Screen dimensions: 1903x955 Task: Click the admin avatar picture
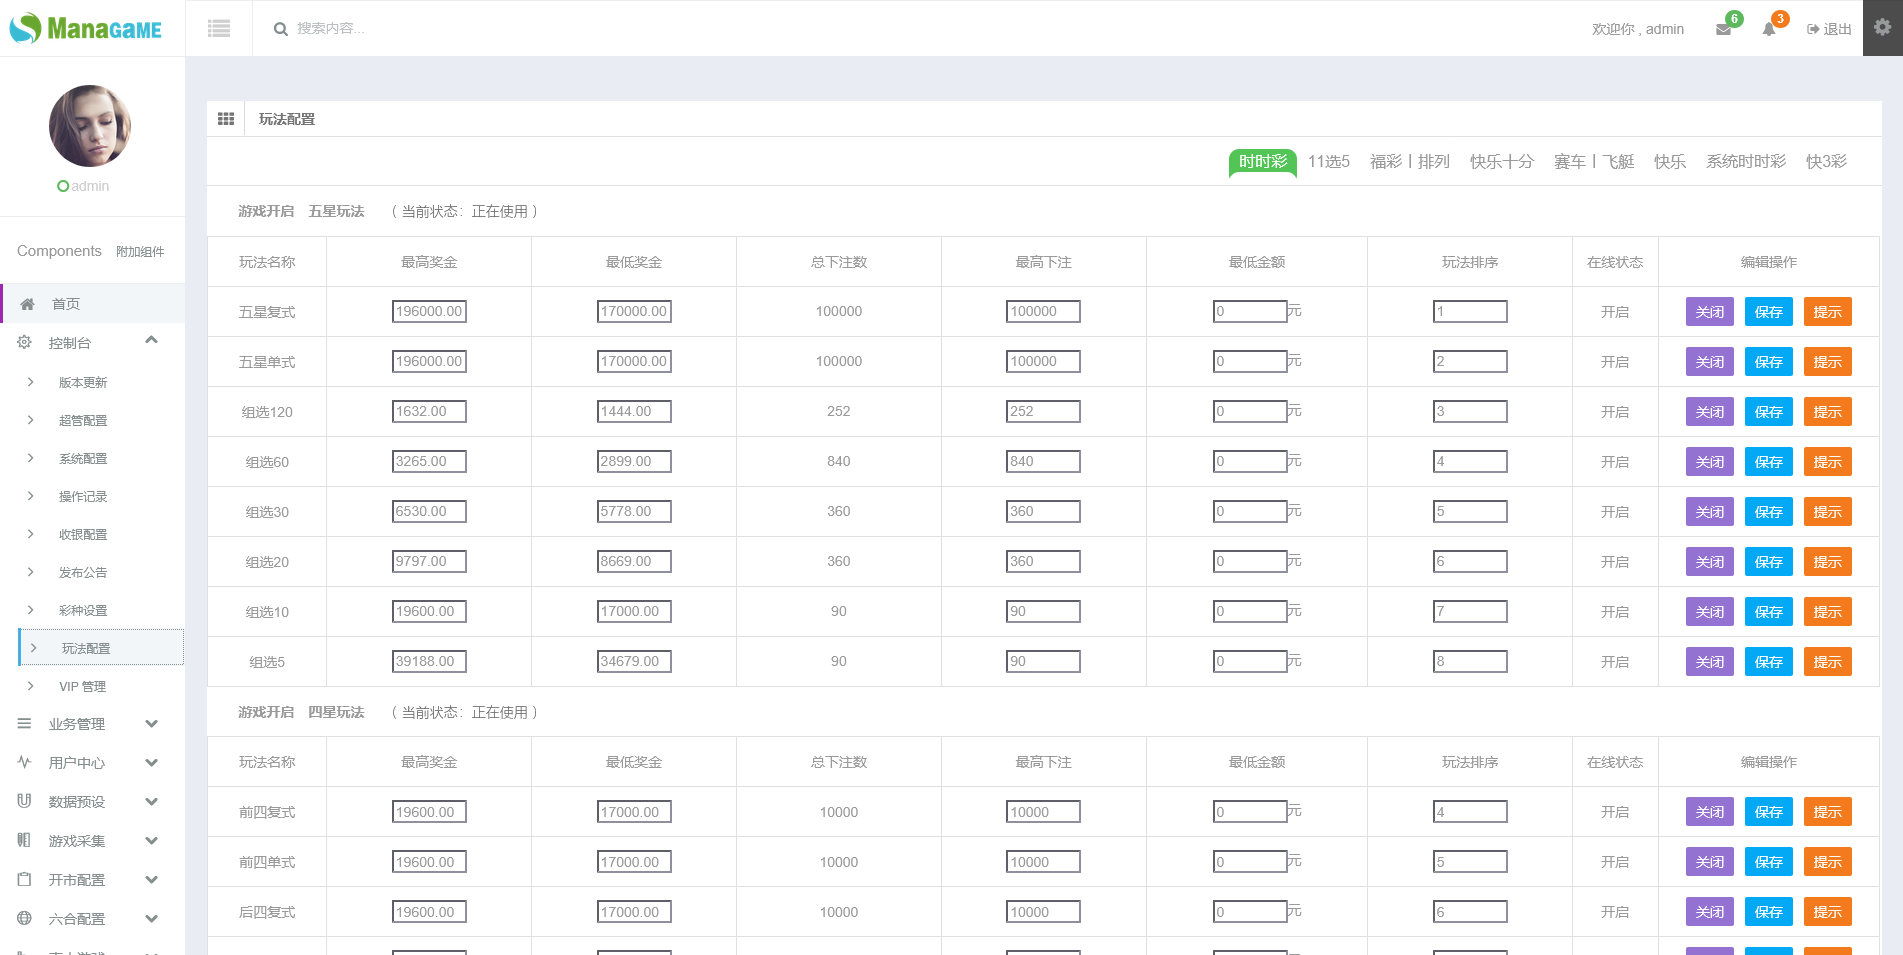90,126
